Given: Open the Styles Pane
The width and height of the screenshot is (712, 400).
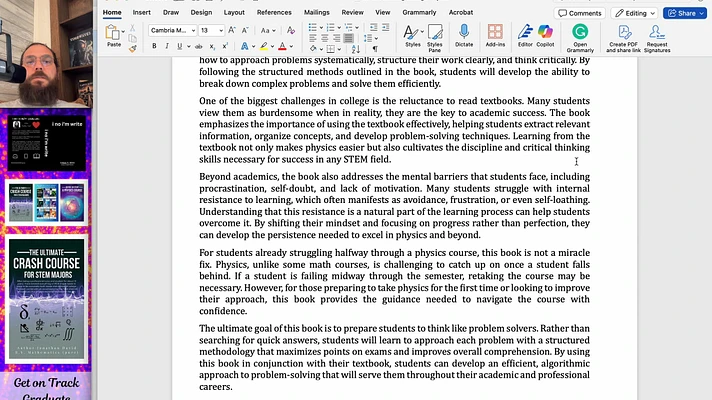Looking at the screenshot, I should 435,38.
